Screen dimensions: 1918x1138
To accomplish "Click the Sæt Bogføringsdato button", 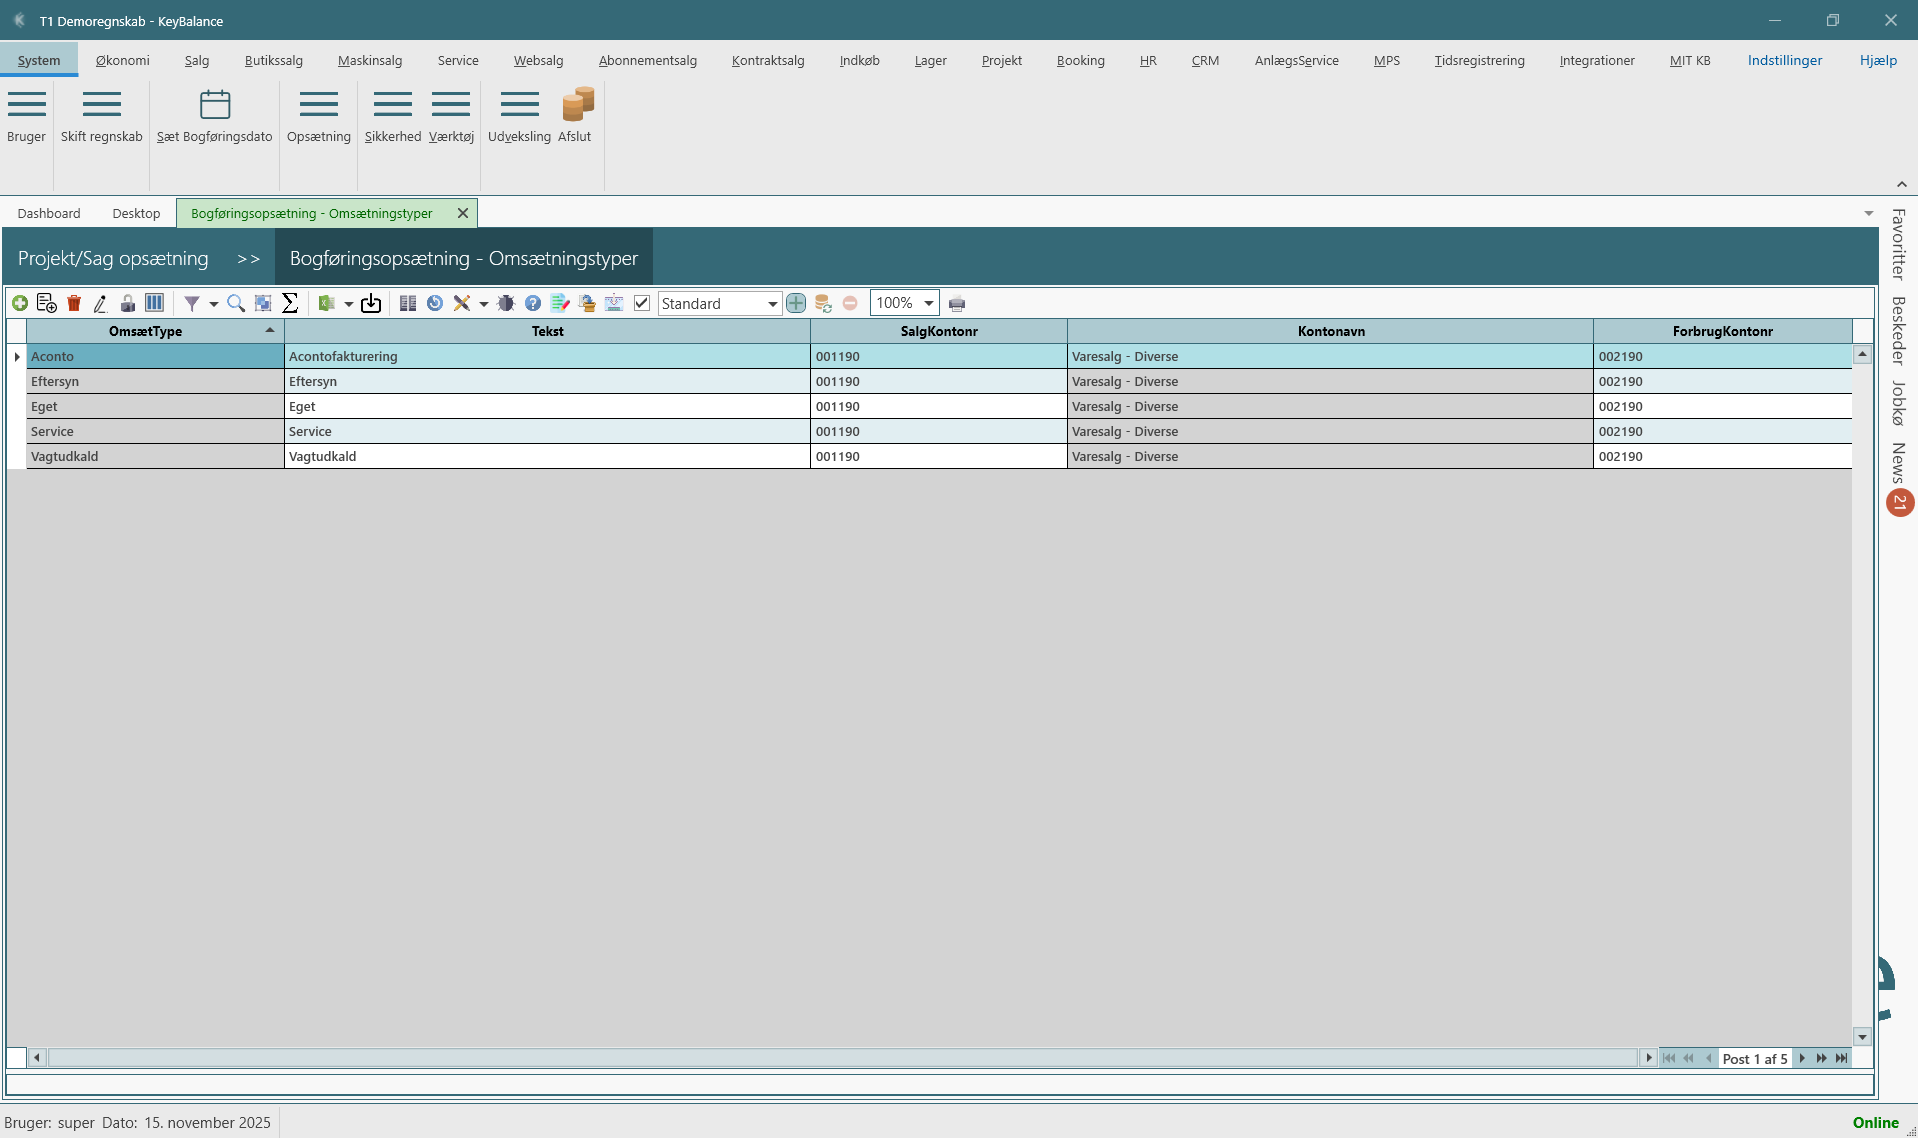I will [214, 116].
